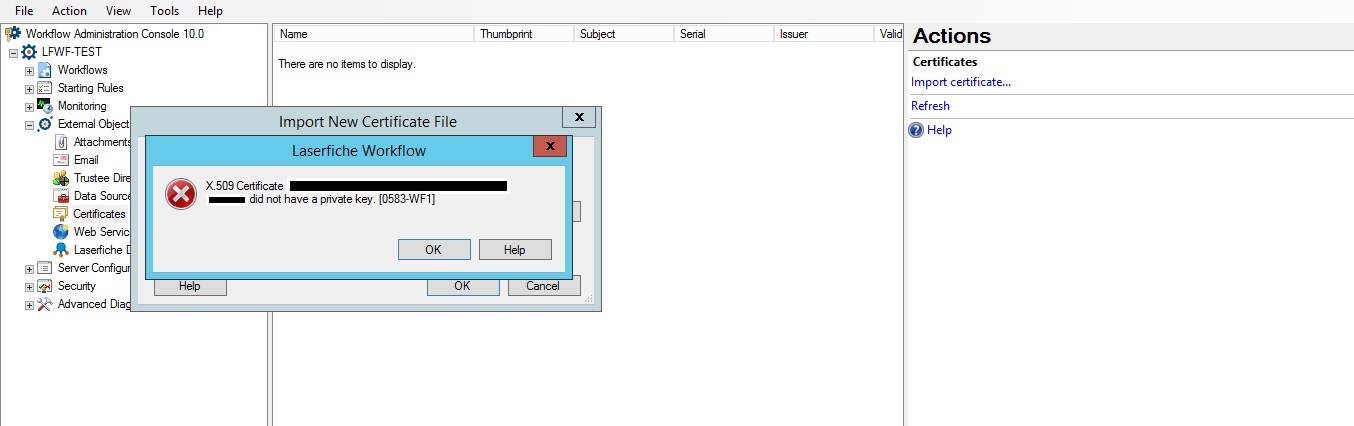
Task: Click the Laserfiche node icon below Web Services
Action: (61, 250)
